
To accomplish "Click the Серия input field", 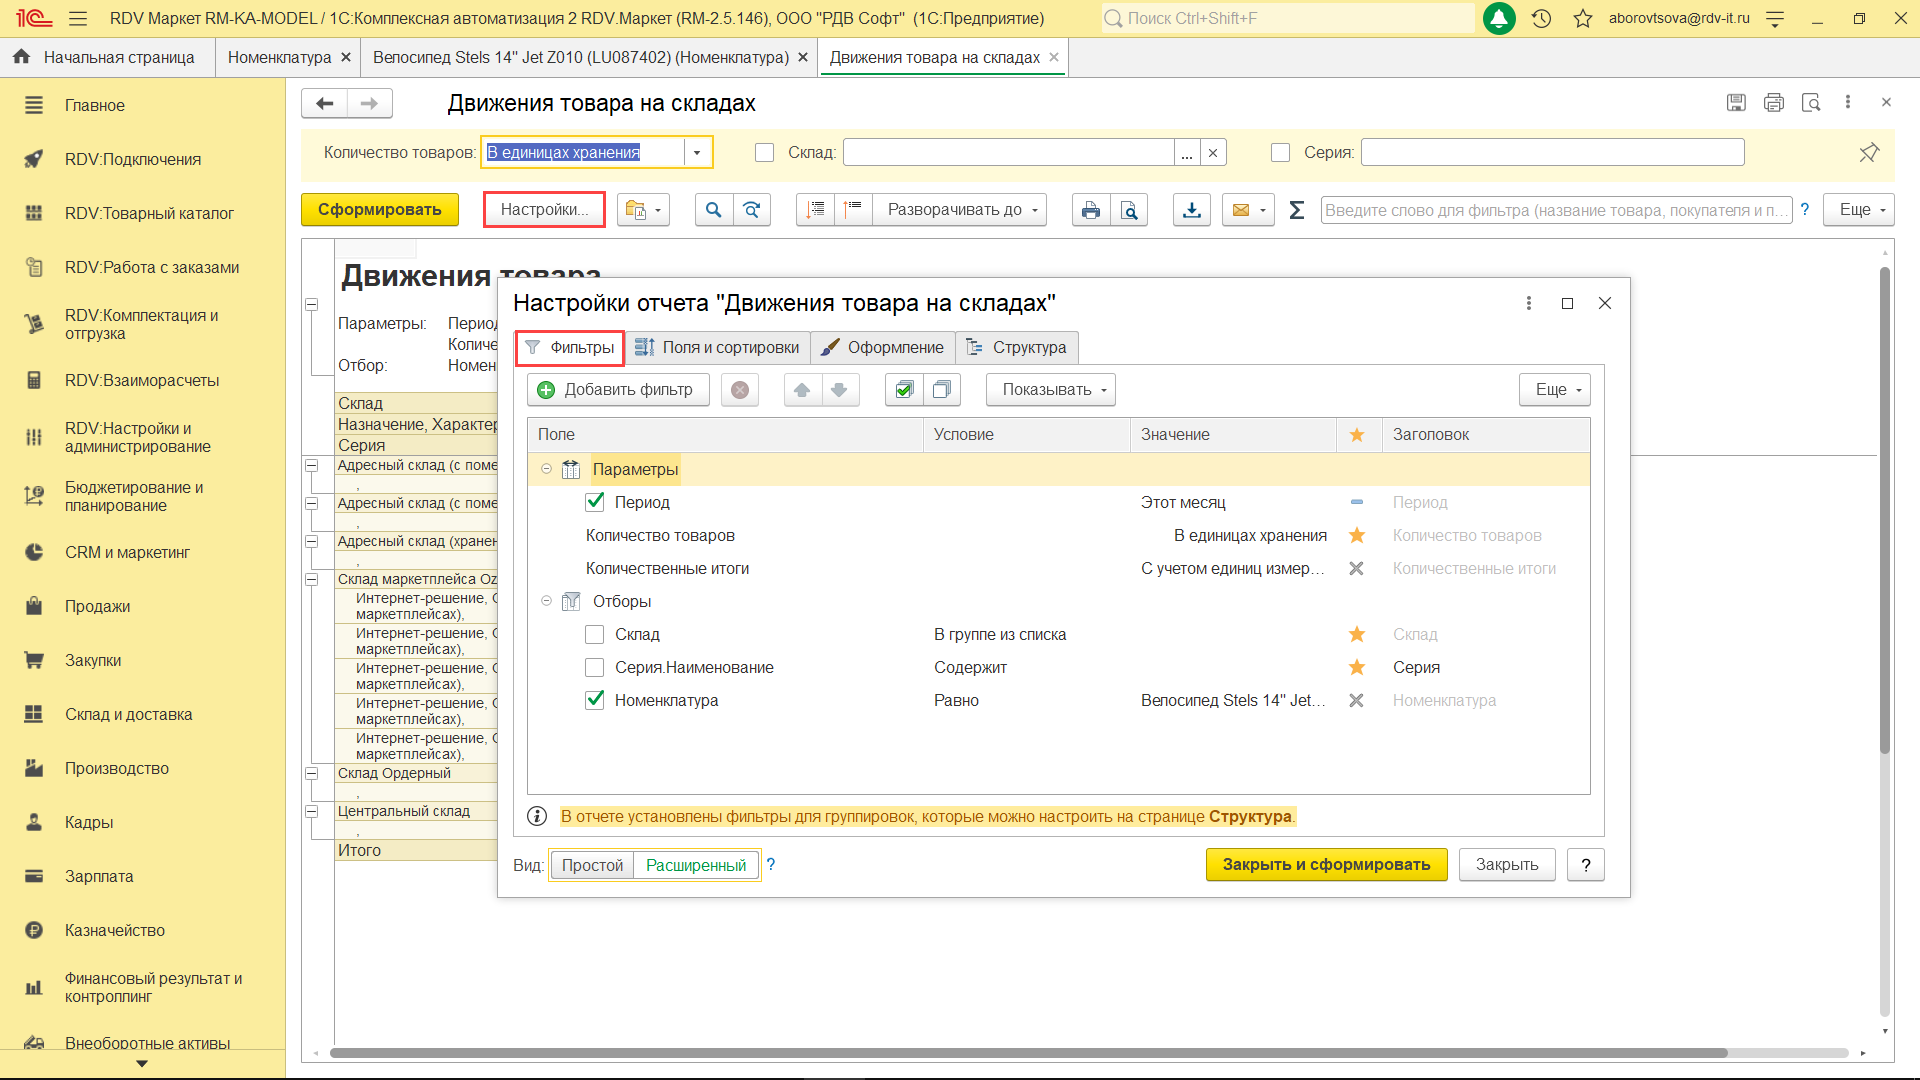I will (1551, 153).
